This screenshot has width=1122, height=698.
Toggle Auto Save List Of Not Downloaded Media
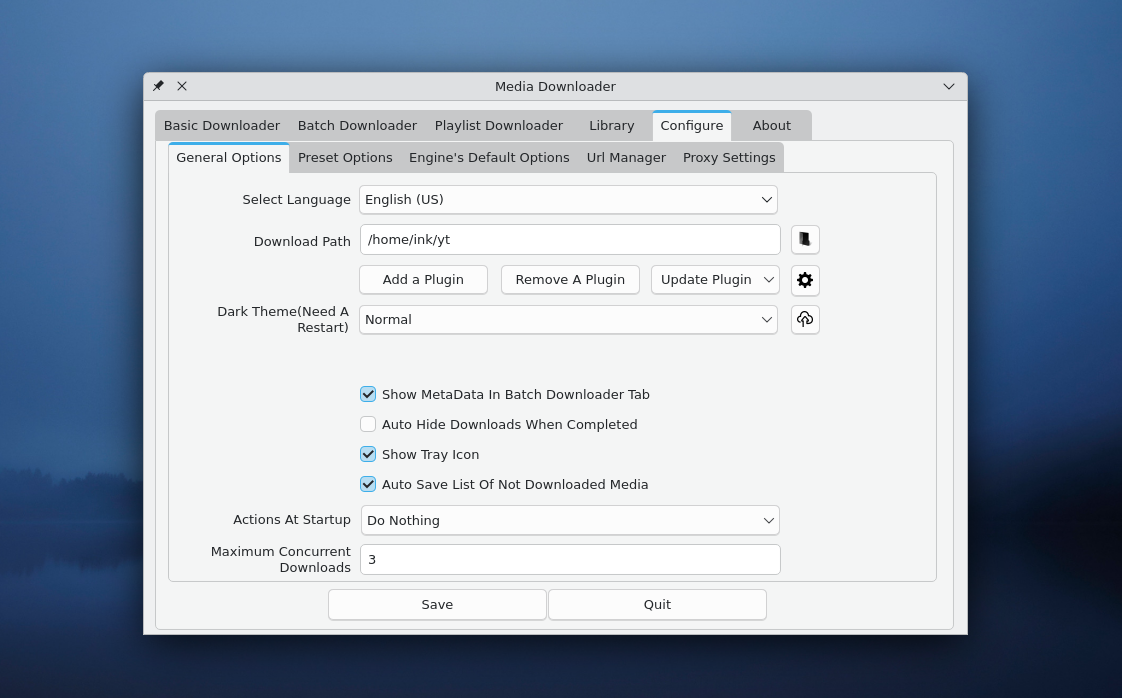[x=368, y=484]
